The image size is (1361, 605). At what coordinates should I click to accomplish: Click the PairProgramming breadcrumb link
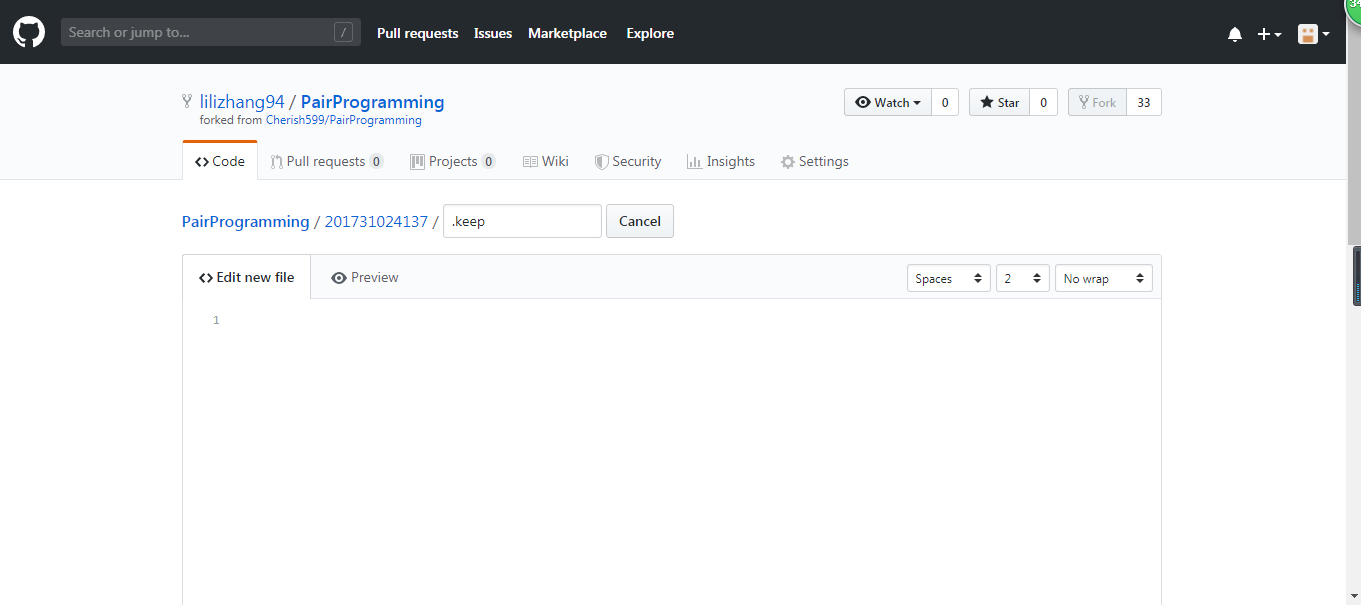[245, 221]
